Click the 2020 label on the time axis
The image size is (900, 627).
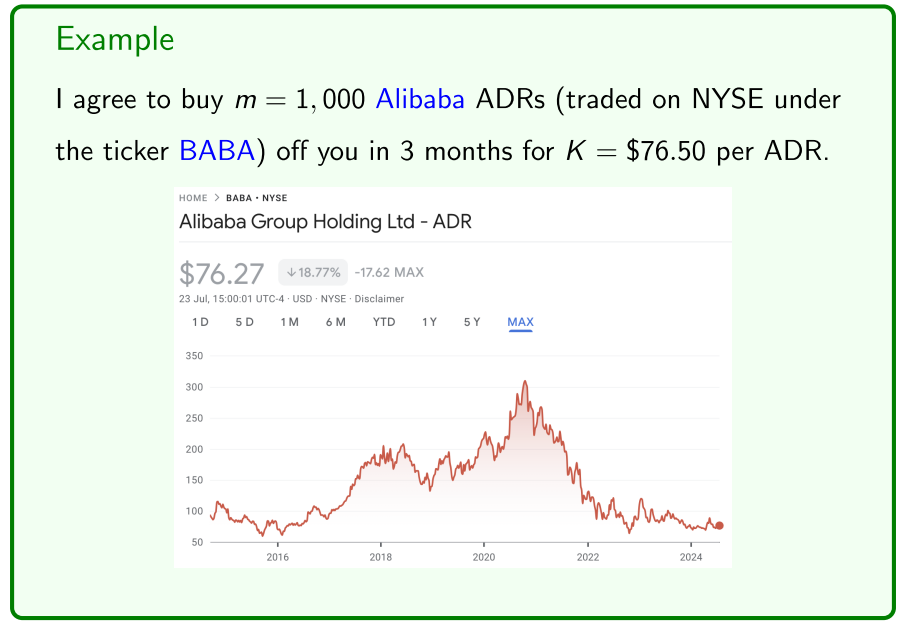(x=484, y=556)
